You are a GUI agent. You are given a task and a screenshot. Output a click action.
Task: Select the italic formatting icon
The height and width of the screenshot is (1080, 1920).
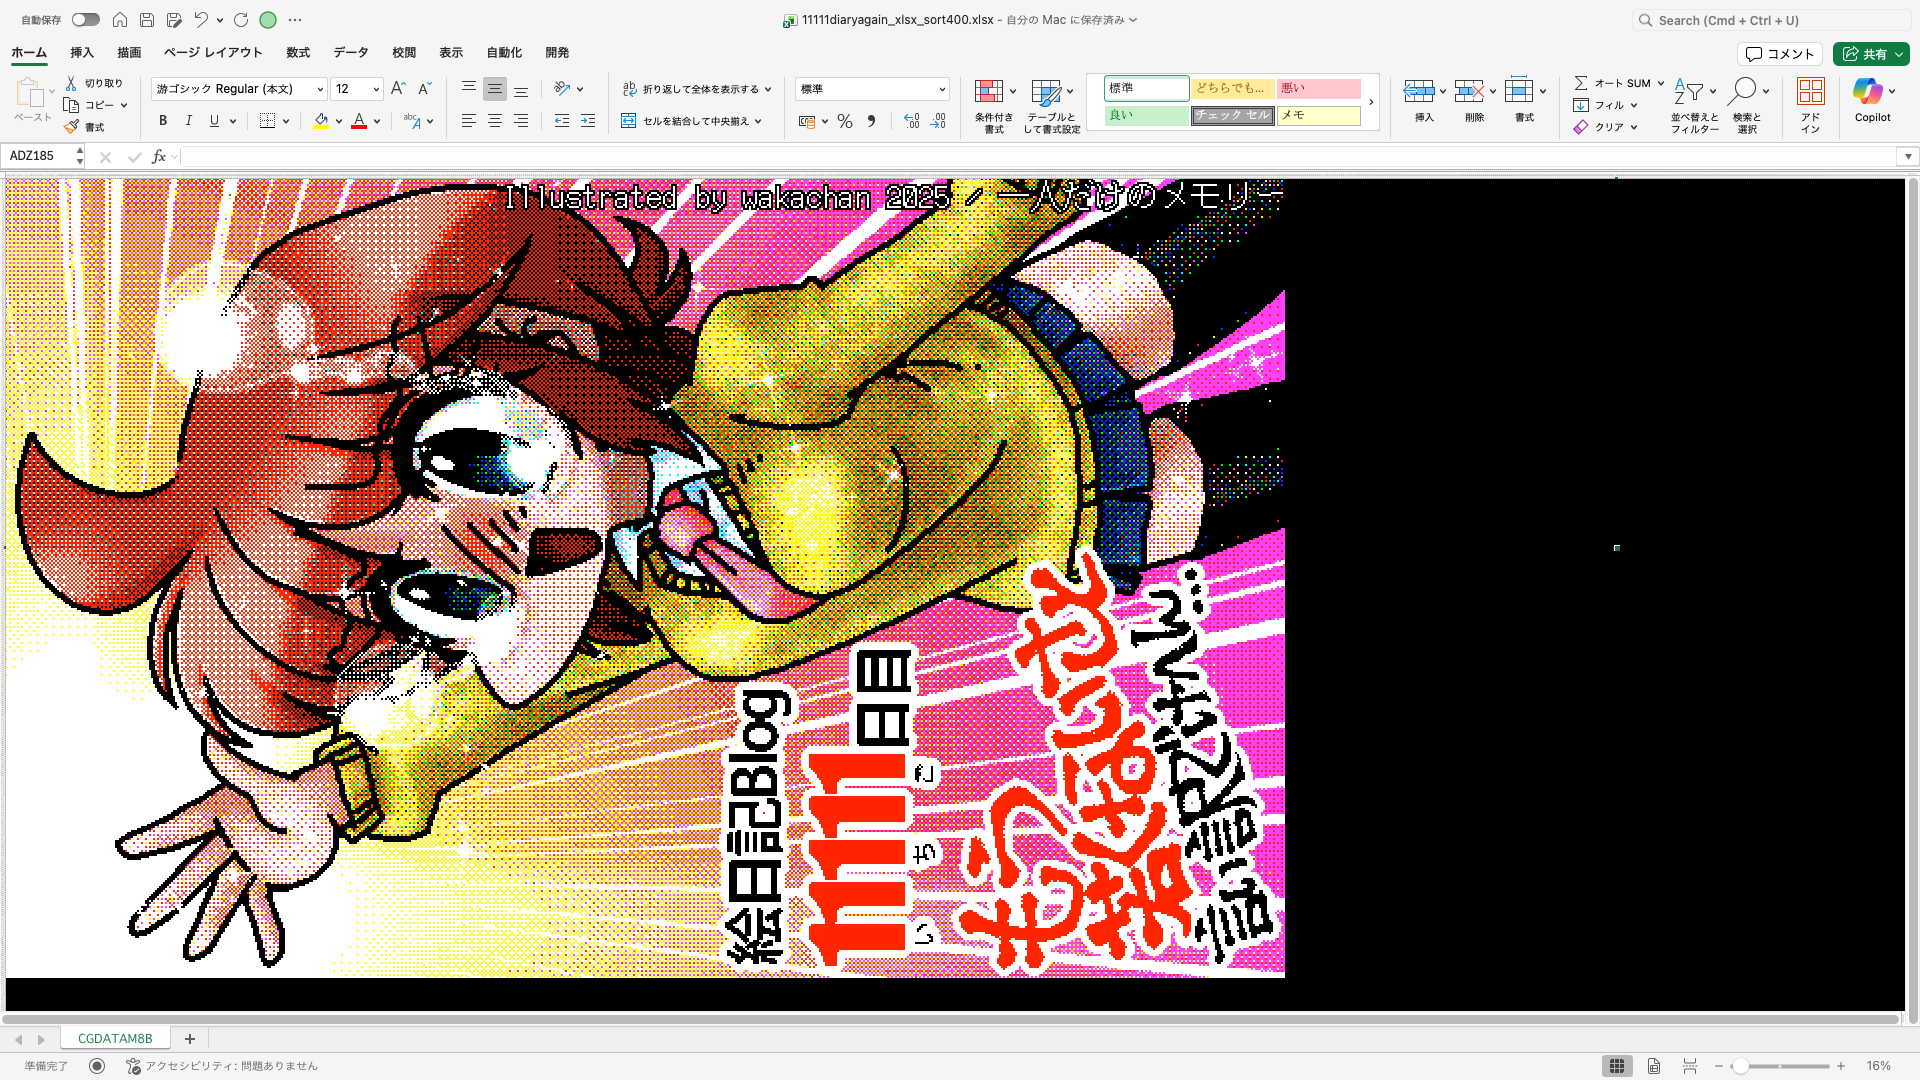(188, 120)
